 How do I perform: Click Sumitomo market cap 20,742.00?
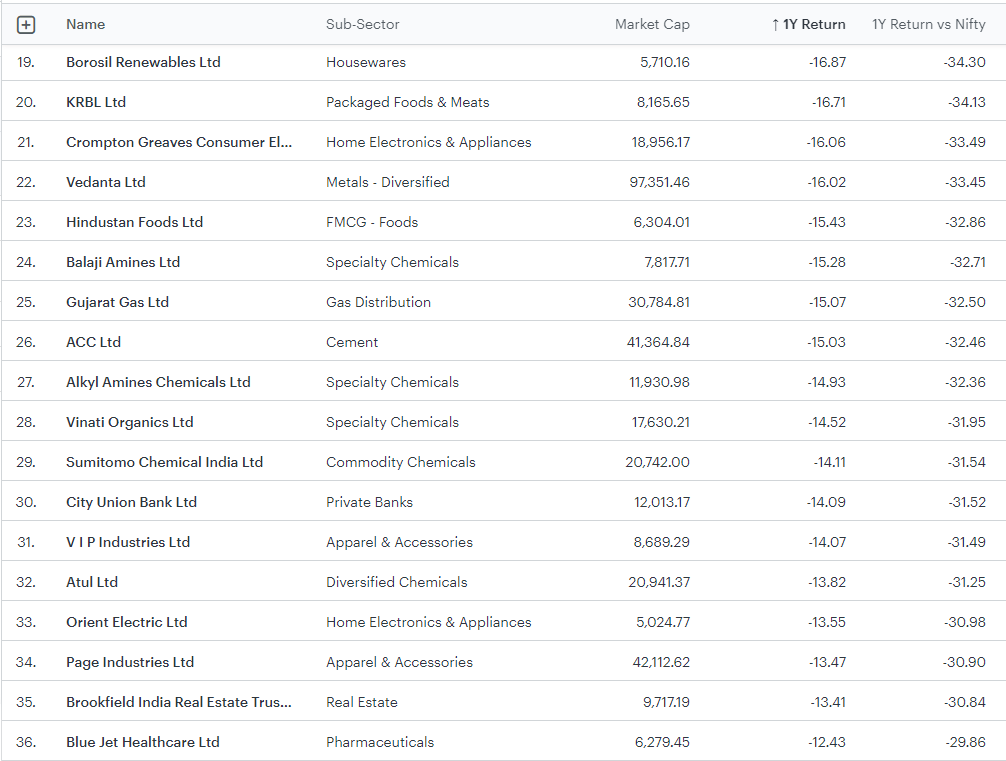pyautogui.click(x=658, y=462)
